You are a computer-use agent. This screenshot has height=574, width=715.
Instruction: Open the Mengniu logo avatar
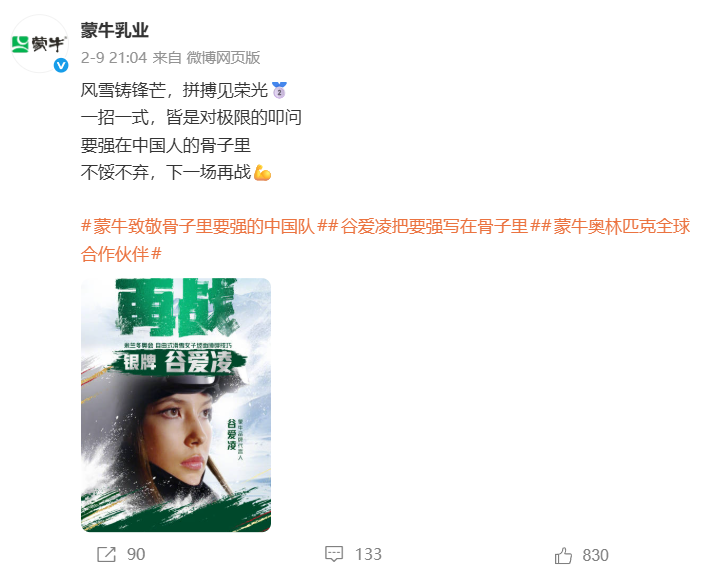40,44
